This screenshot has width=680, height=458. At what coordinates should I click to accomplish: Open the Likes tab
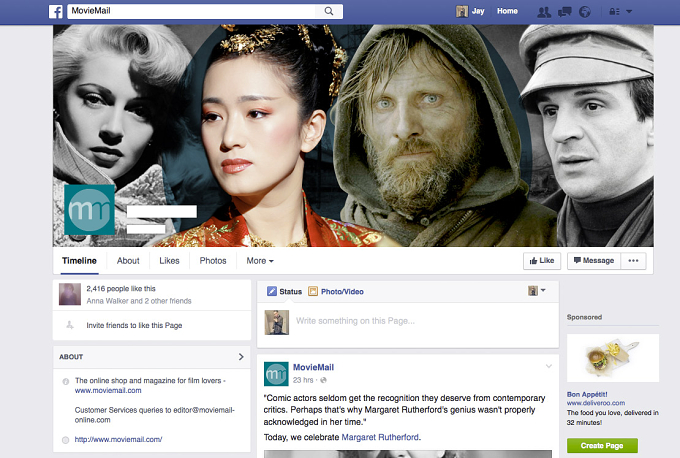pos(169,261)
